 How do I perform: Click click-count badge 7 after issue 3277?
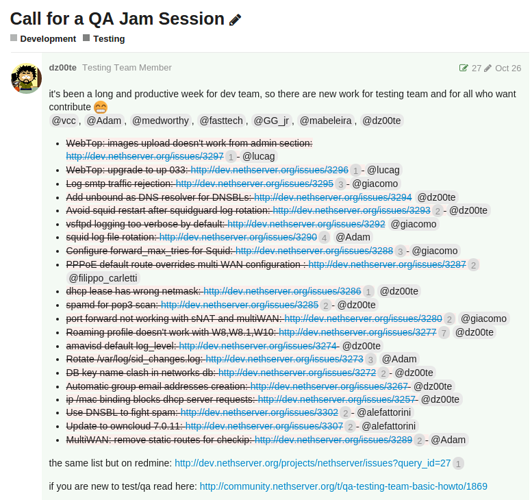[x=443, y=333]
